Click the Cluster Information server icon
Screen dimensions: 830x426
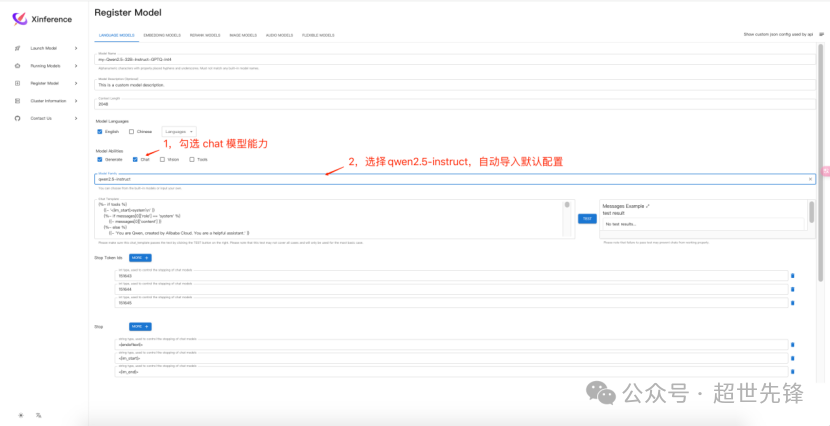(17, 101)
